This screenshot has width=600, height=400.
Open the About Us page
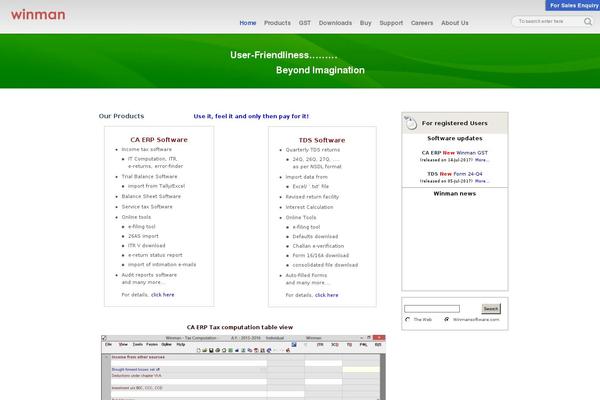[x=455, y=23]
